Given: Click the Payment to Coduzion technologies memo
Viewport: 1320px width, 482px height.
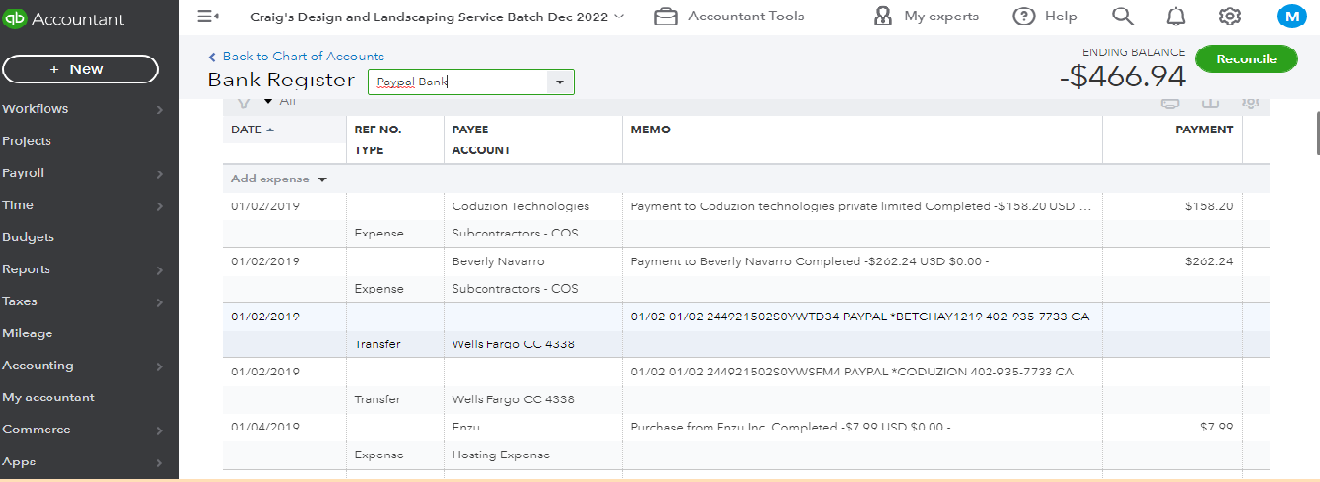Looking at the screenshot, I should tap(861, 206).
